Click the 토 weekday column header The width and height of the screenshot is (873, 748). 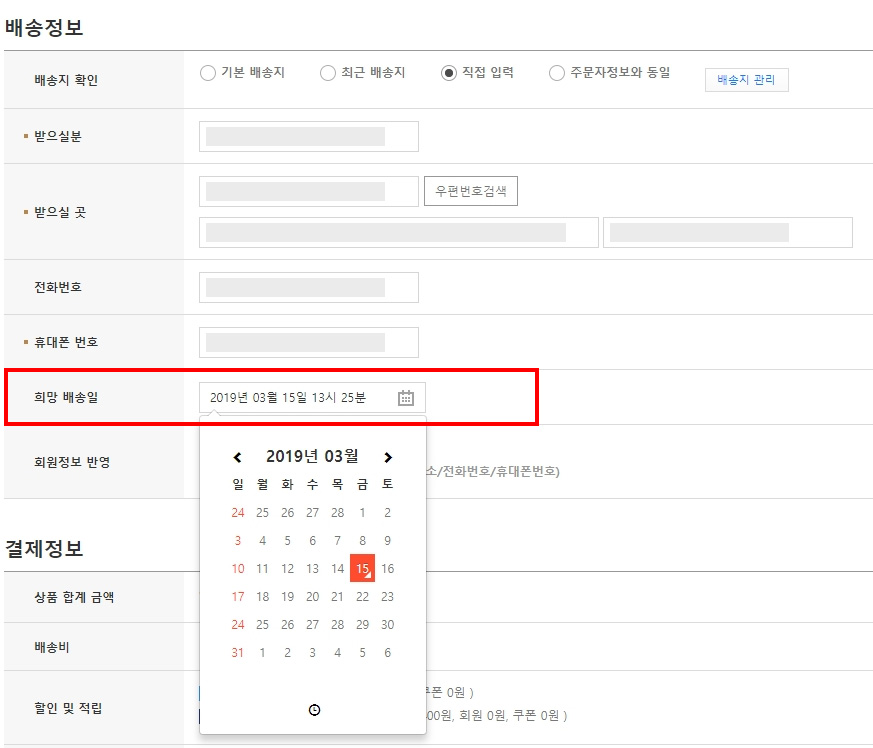coord(388,484)
